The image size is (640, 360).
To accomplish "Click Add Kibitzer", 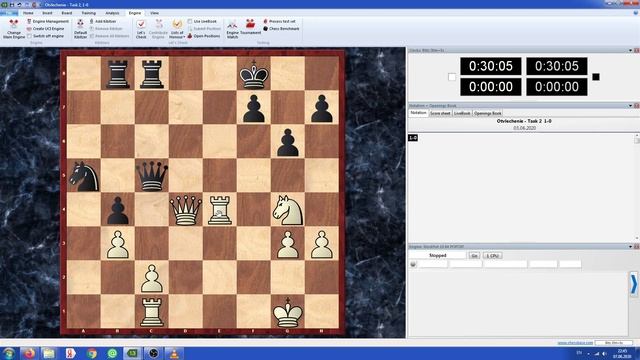I will coord(103,21).
